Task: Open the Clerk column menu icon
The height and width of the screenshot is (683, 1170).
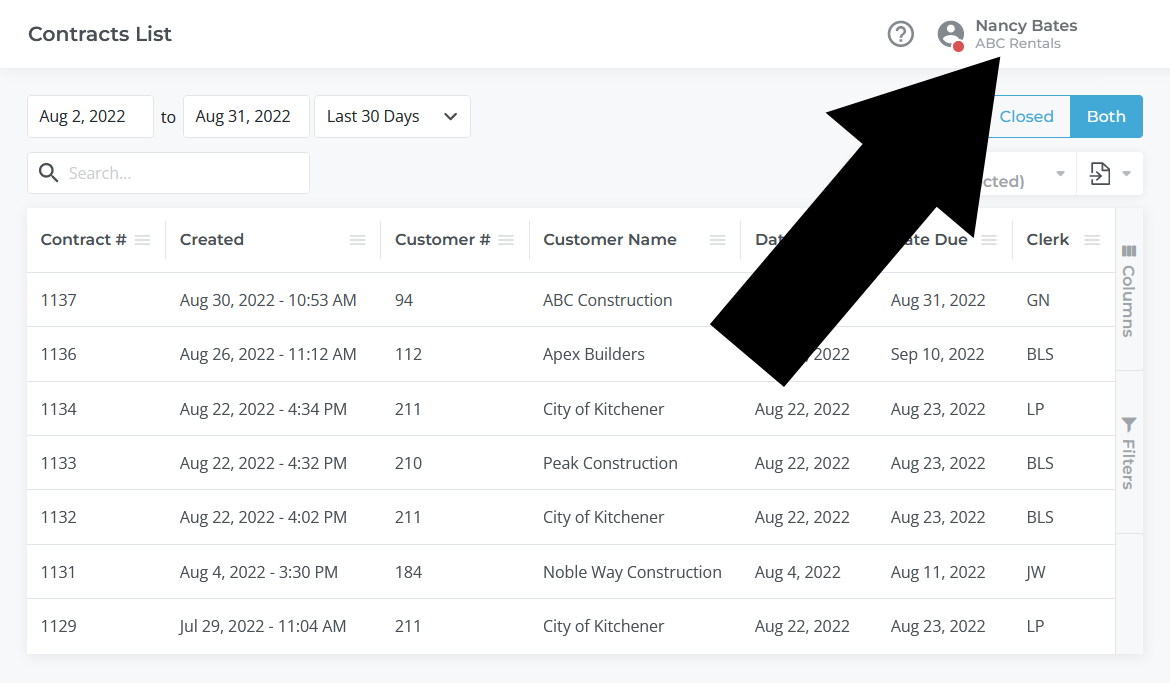Action: pos(1092,240)
